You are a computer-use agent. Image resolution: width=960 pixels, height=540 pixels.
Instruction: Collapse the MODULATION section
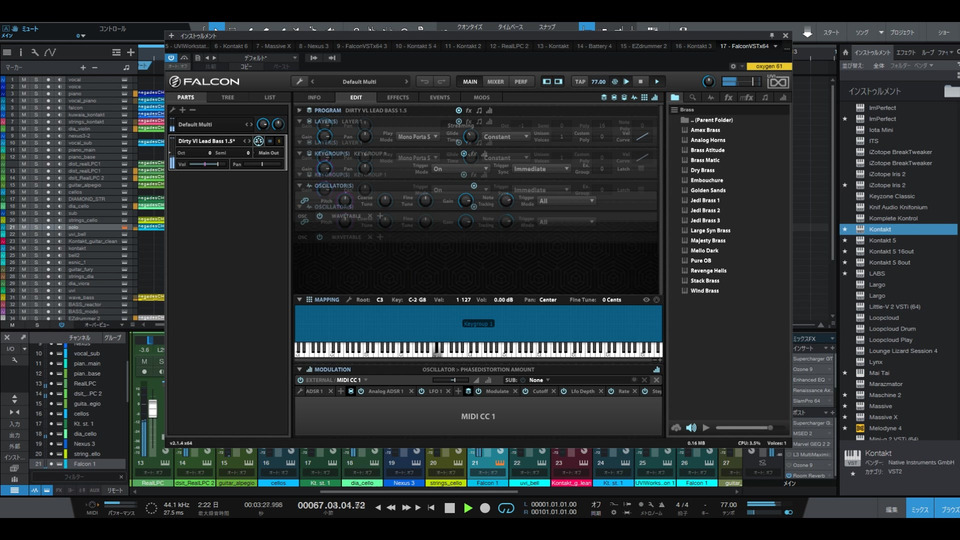point(299,370)
